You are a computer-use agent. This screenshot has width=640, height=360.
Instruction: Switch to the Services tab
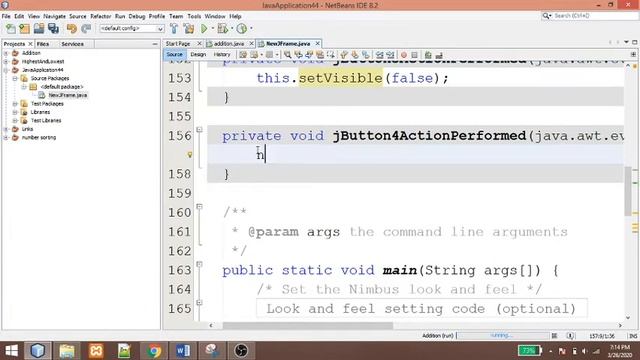(x=72, y=44)
